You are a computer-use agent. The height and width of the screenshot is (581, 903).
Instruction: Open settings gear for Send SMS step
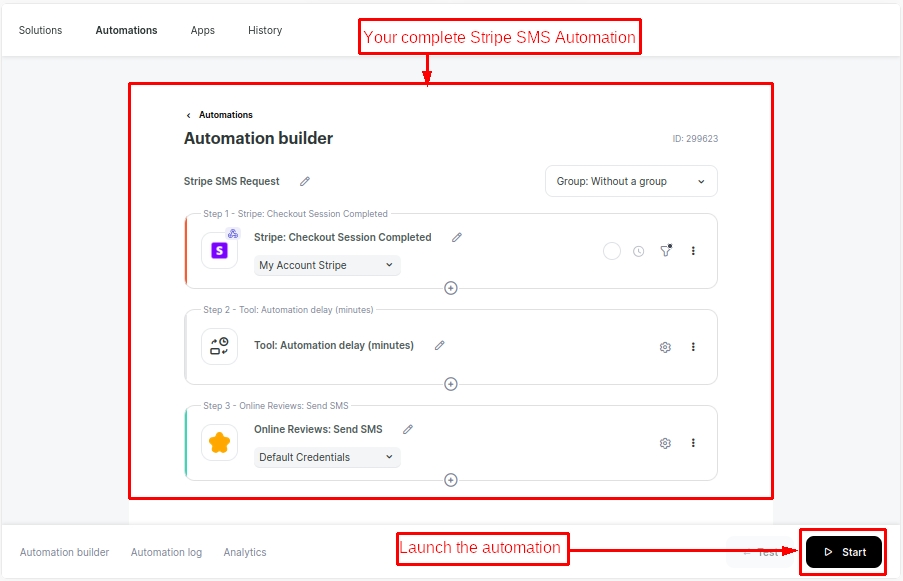pos(665,443)
